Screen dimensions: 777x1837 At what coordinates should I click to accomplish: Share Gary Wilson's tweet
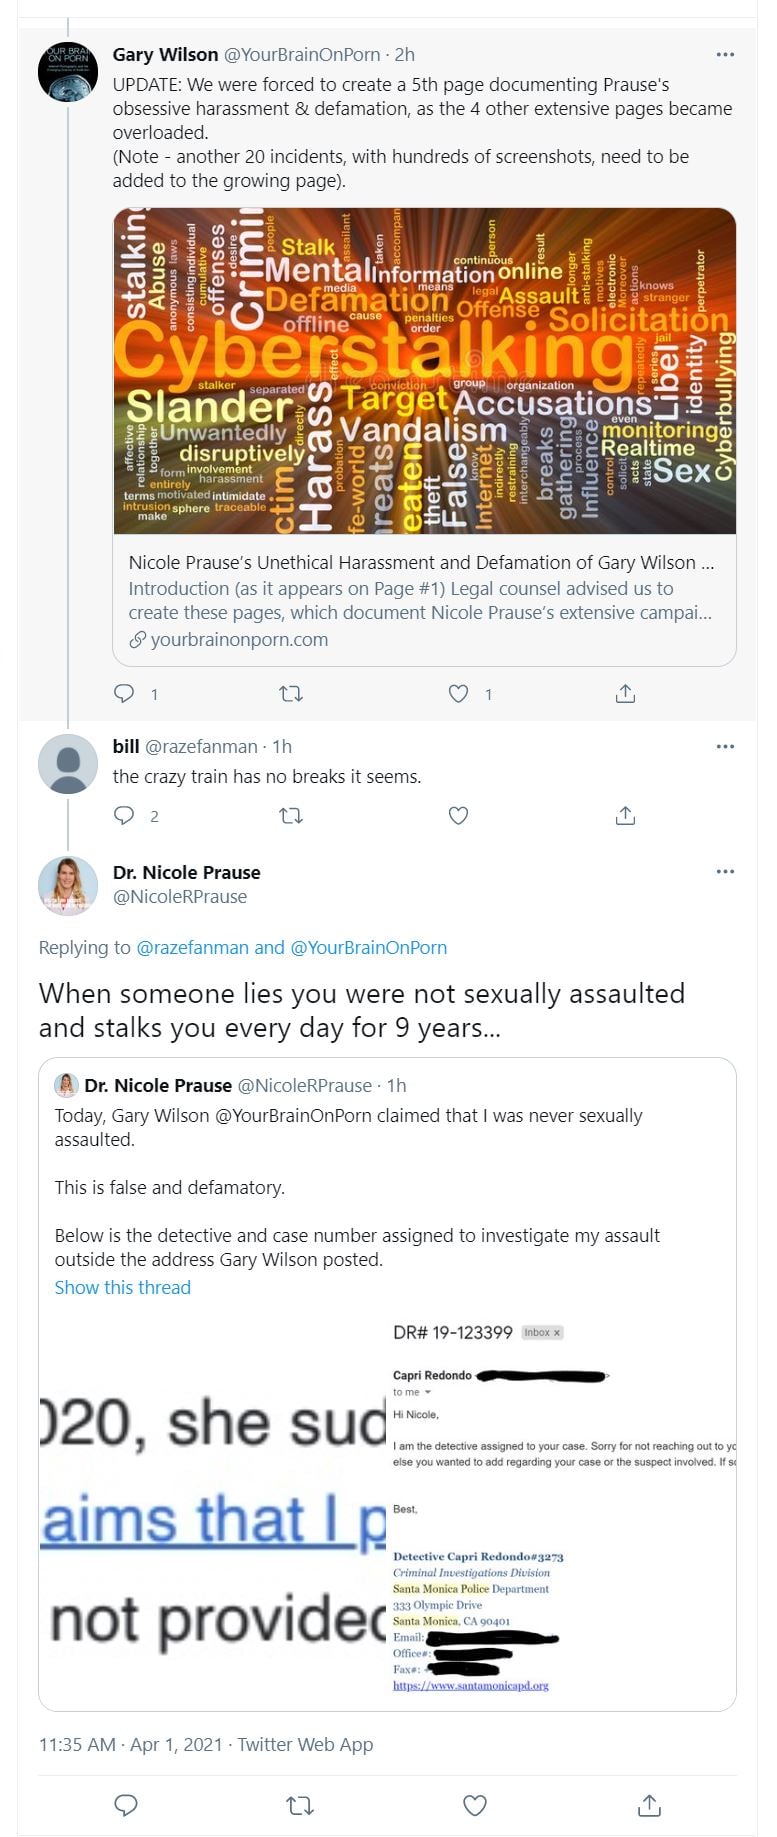pyautogui.click(x=625, y=693)
